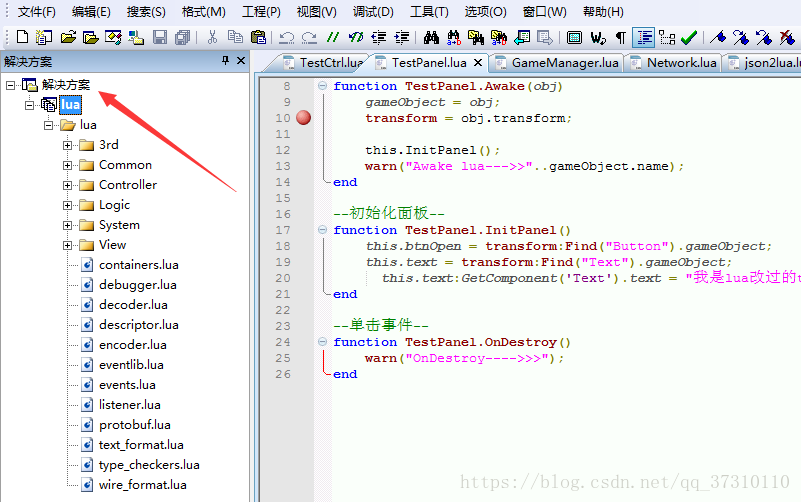The height and width of the screenshot is (502, 801).
Task: Select wire_format.lua in the tree
Action: coord(143,485)
